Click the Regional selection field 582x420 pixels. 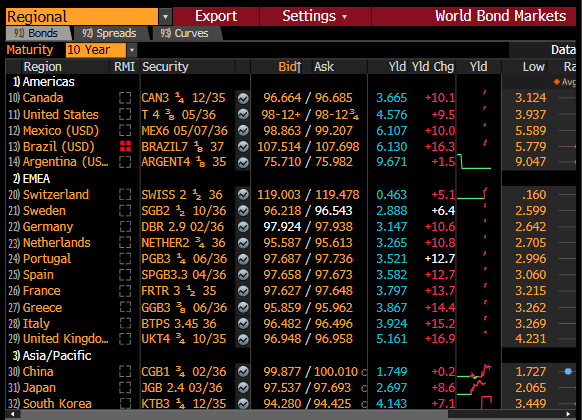82,17
